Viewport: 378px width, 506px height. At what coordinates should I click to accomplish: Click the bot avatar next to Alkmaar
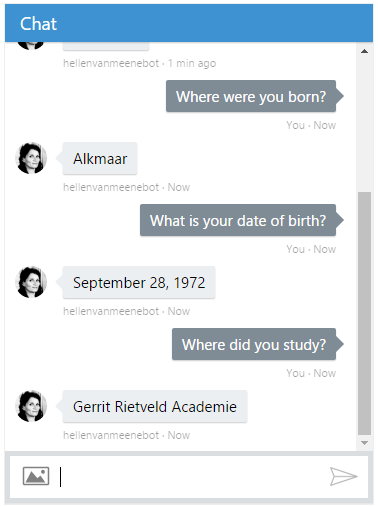pos(31,158)
